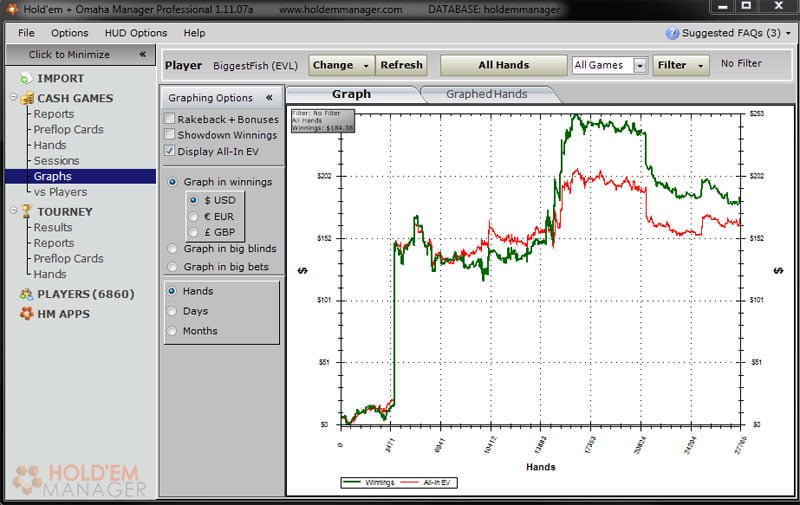Enable Rakeback + Bonuses checkbox
The height and width of the screenshot is (505, 800).
point(169,119)
